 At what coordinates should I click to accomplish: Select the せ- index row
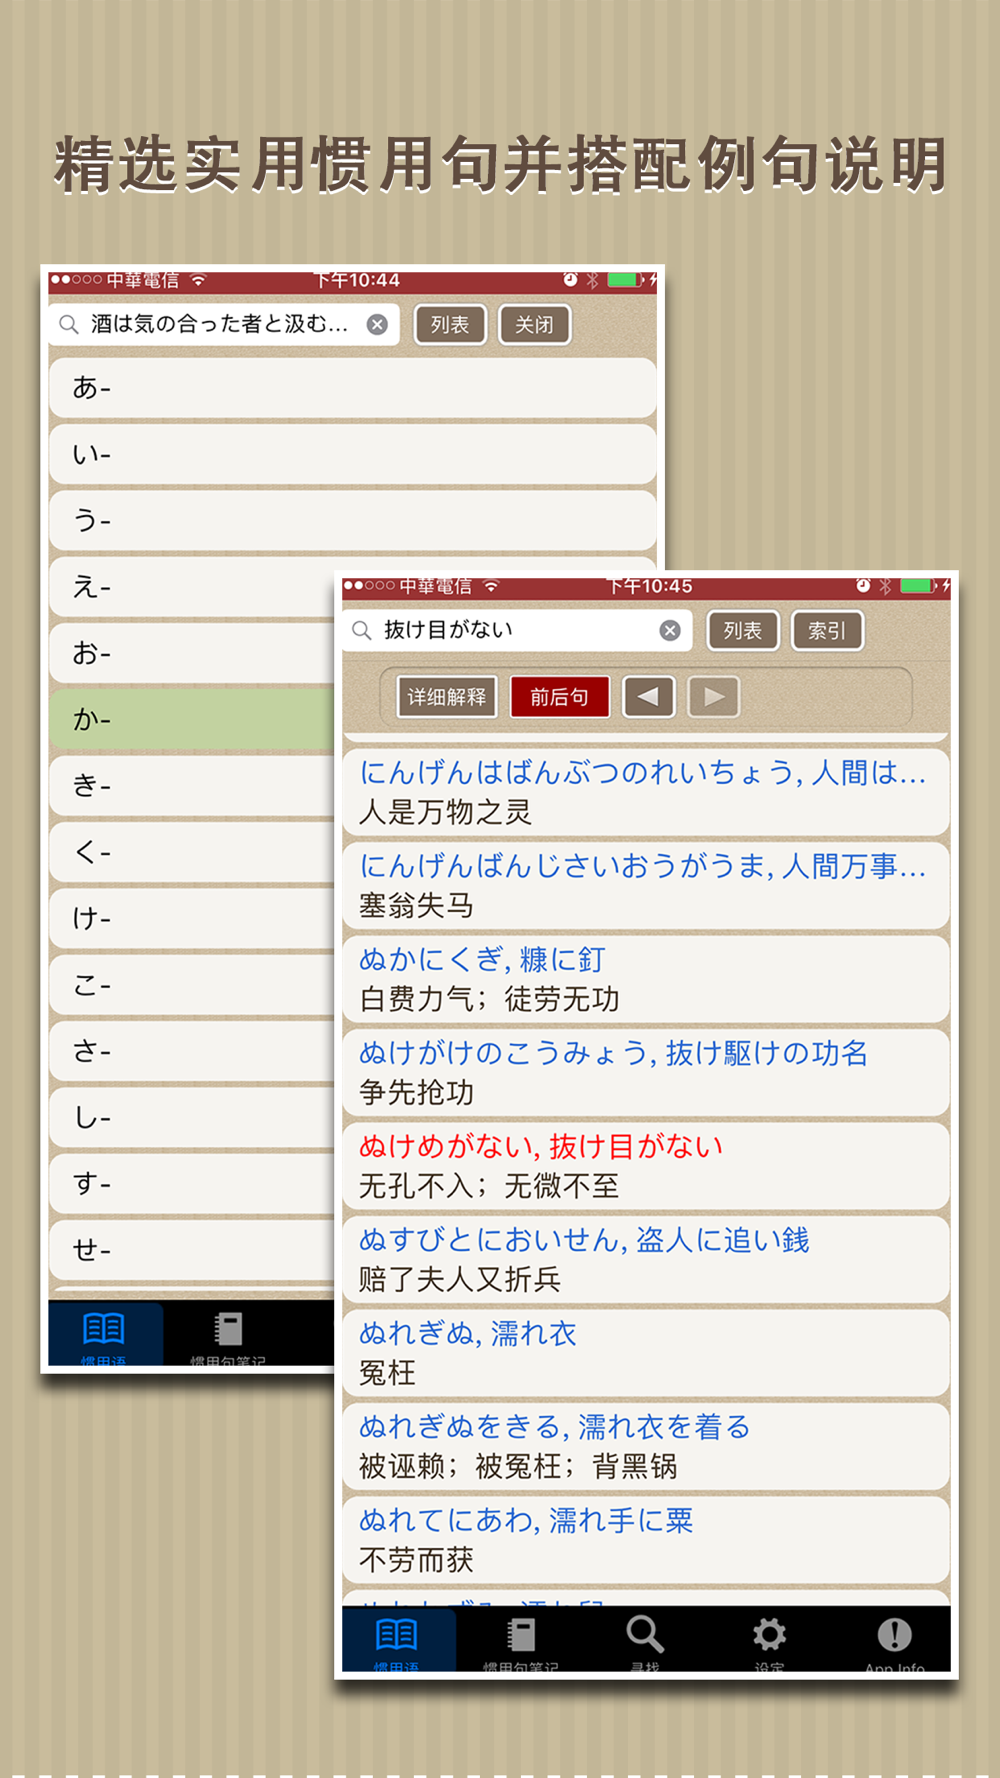(x=192, y=1250)
